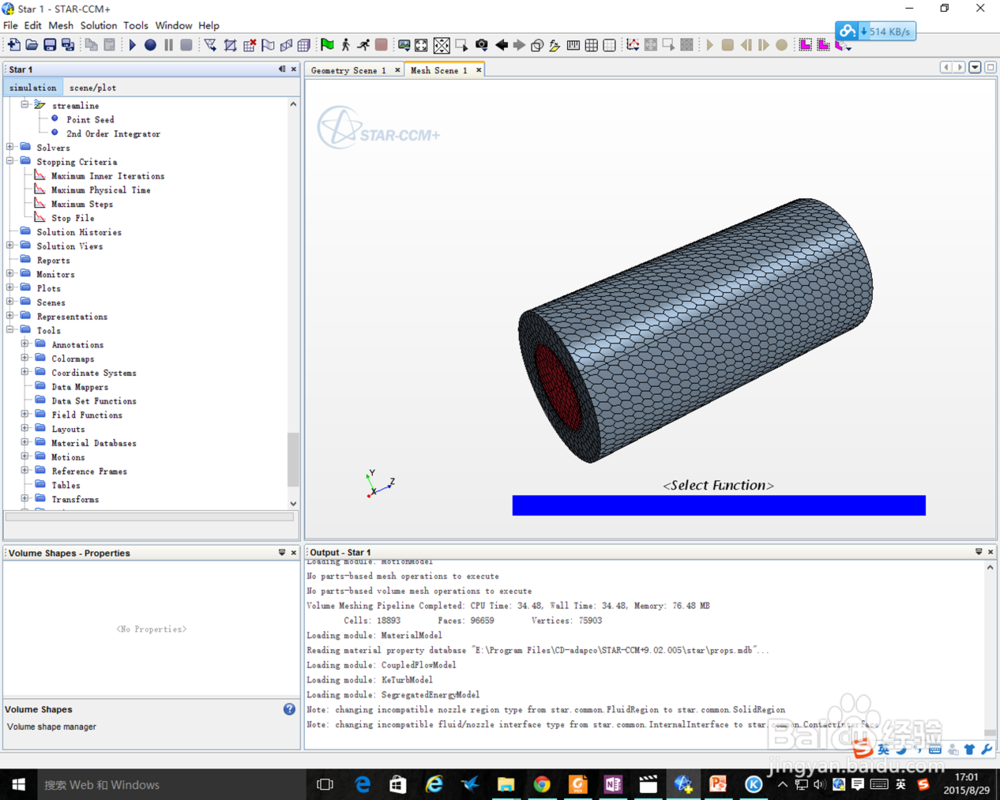Click the table grid toolbar icon
The height and width of the screenshot is (800, 1000).
coord(591,45)
